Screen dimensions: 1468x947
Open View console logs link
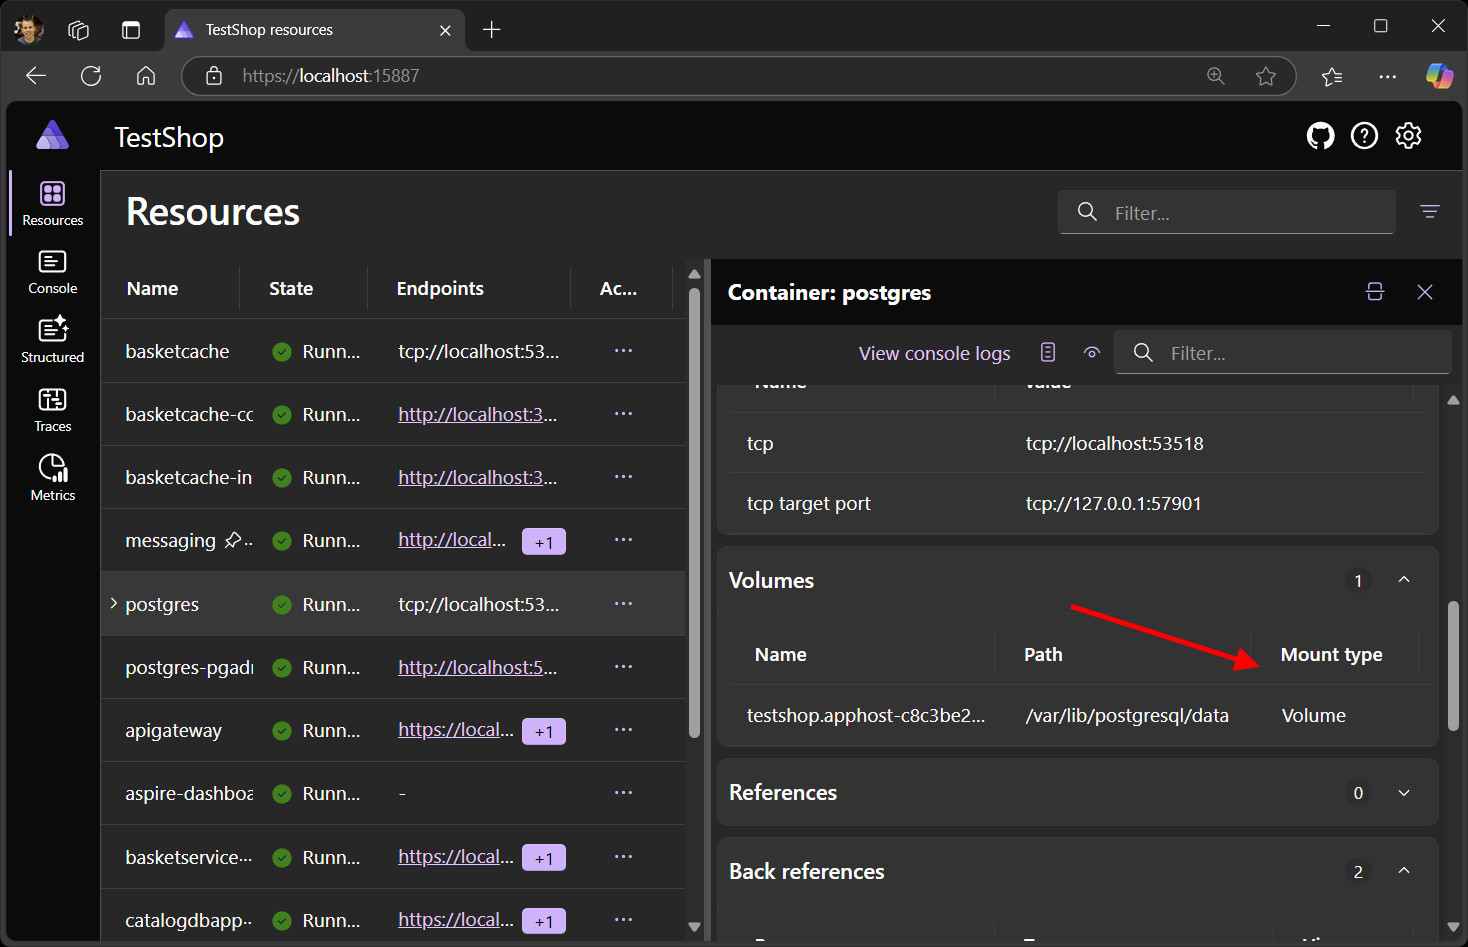(x=934, y=353)
